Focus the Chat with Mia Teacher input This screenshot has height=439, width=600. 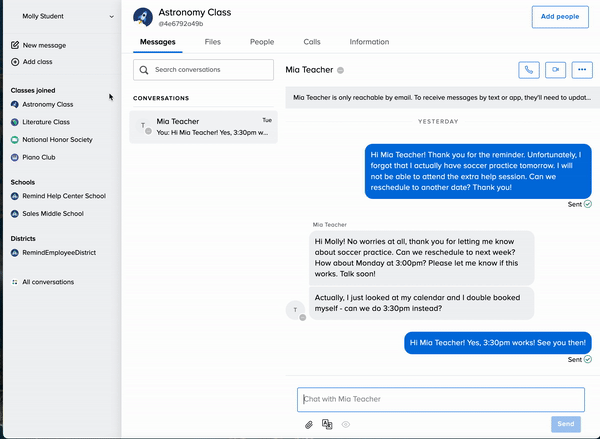click(x=438, y=399)
